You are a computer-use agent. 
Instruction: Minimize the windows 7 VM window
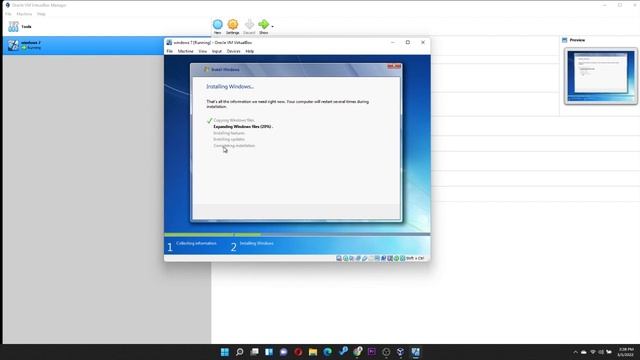click(x=392, y=42)
